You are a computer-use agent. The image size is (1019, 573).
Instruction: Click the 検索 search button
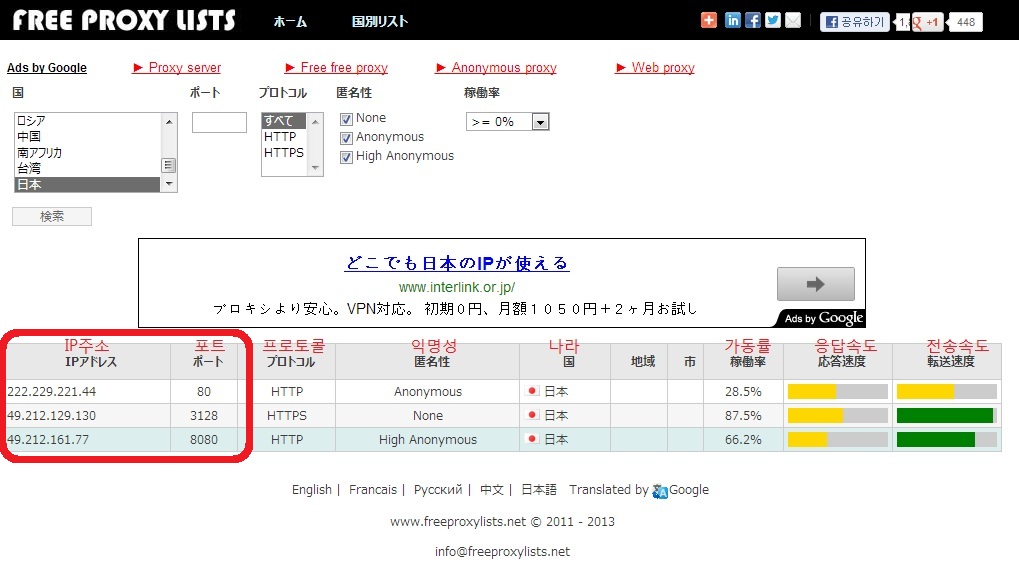52,216
